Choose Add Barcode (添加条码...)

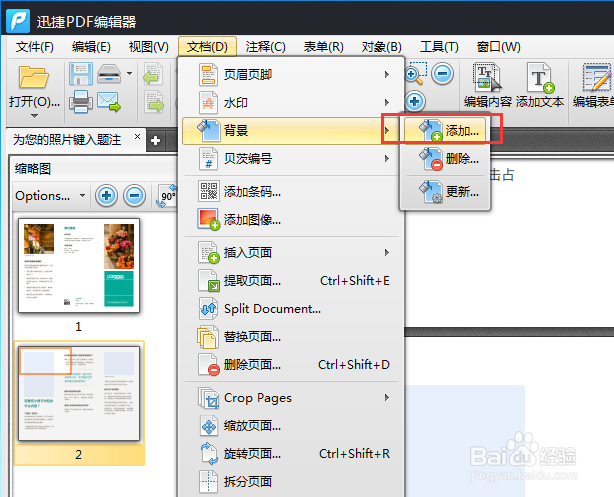coord(291,192)
